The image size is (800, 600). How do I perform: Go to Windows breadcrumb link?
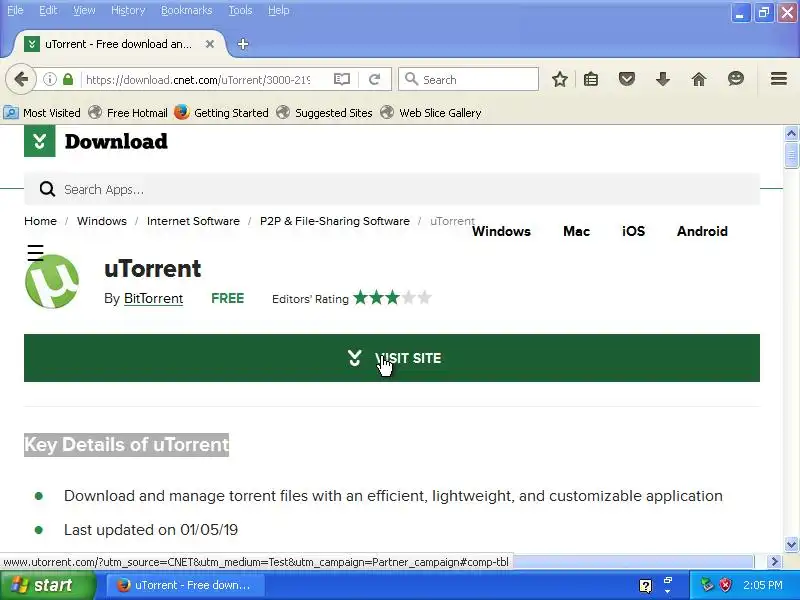pos(102,221)
